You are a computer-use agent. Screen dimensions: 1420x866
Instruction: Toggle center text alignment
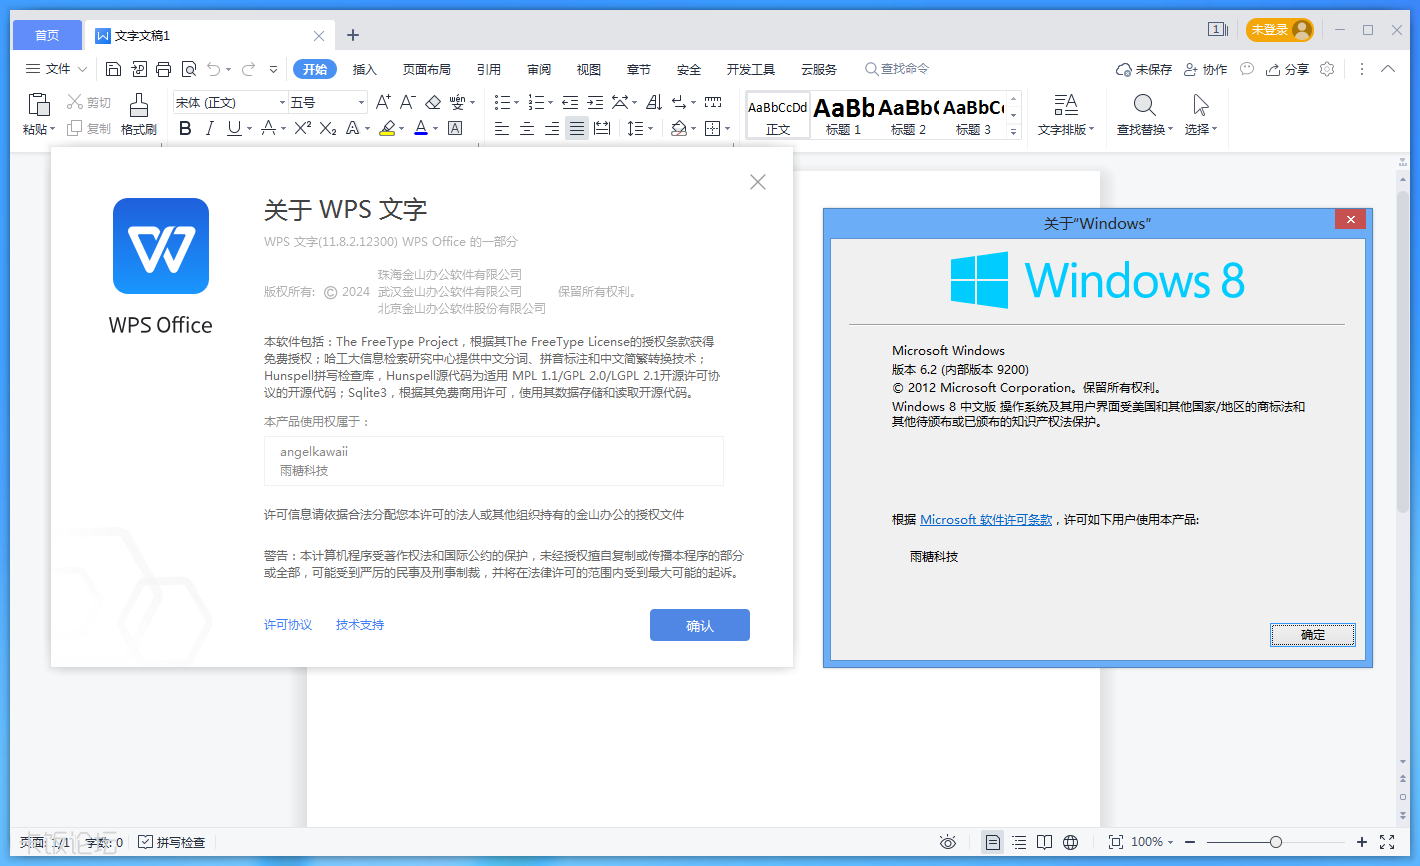(527, 128)
